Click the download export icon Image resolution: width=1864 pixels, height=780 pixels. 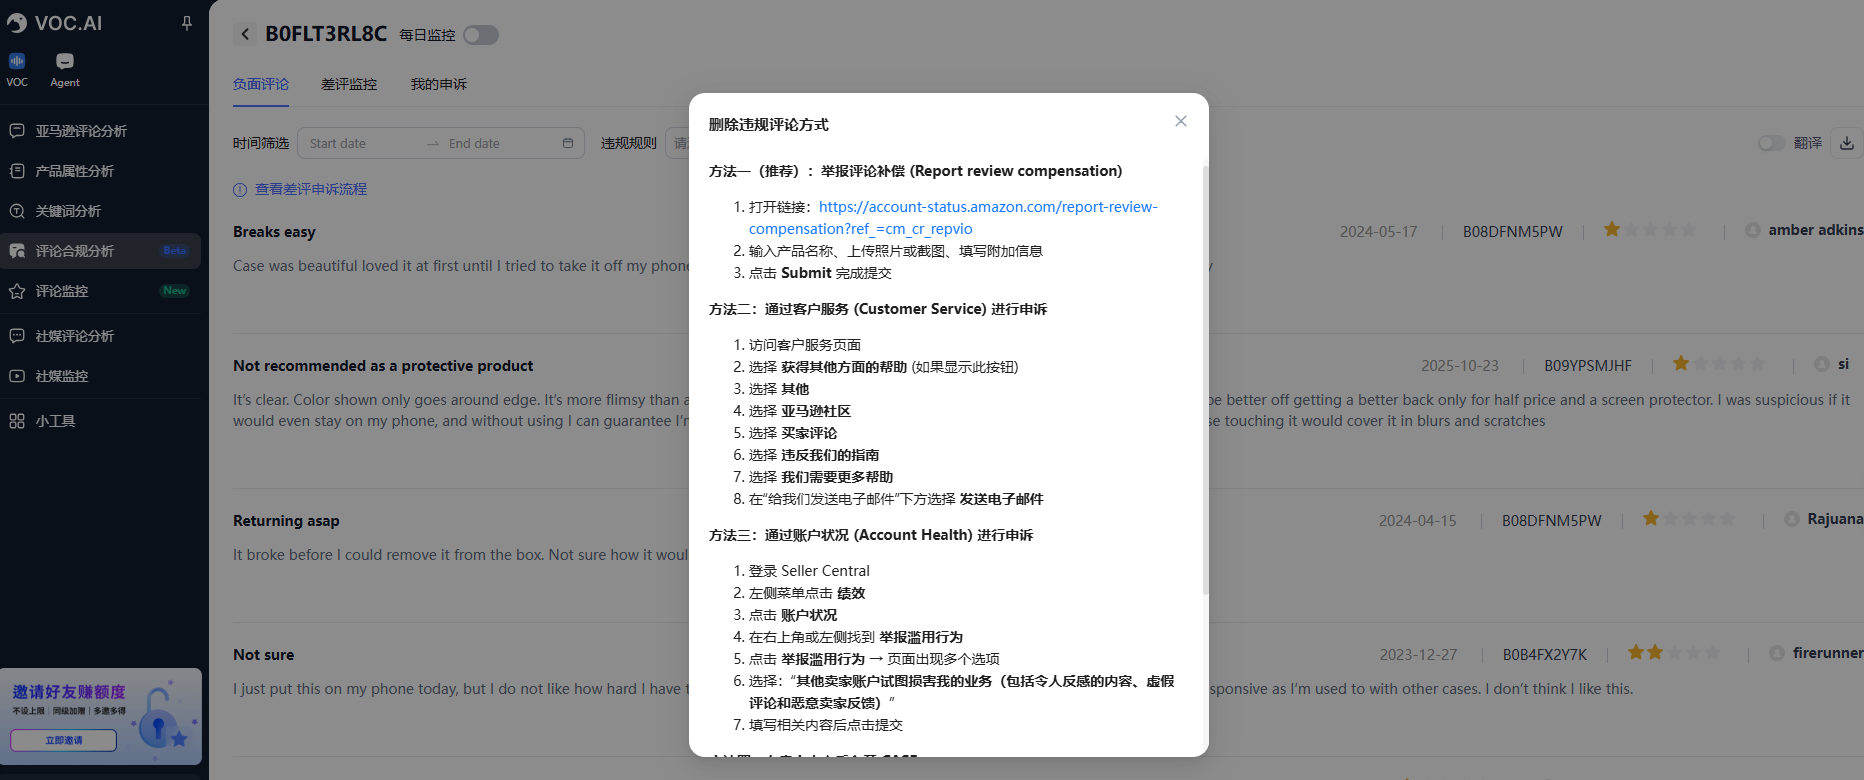pyautogui.click(x=1846, y=143)
